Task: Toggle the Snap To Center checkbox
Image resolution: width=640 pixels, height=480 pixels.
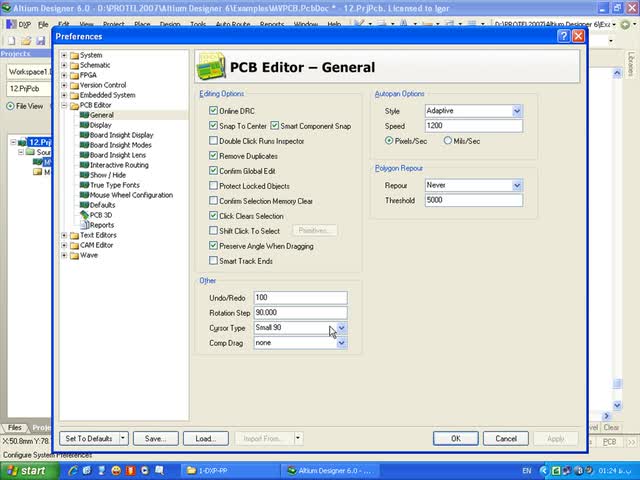Action: tap(213, 126)
